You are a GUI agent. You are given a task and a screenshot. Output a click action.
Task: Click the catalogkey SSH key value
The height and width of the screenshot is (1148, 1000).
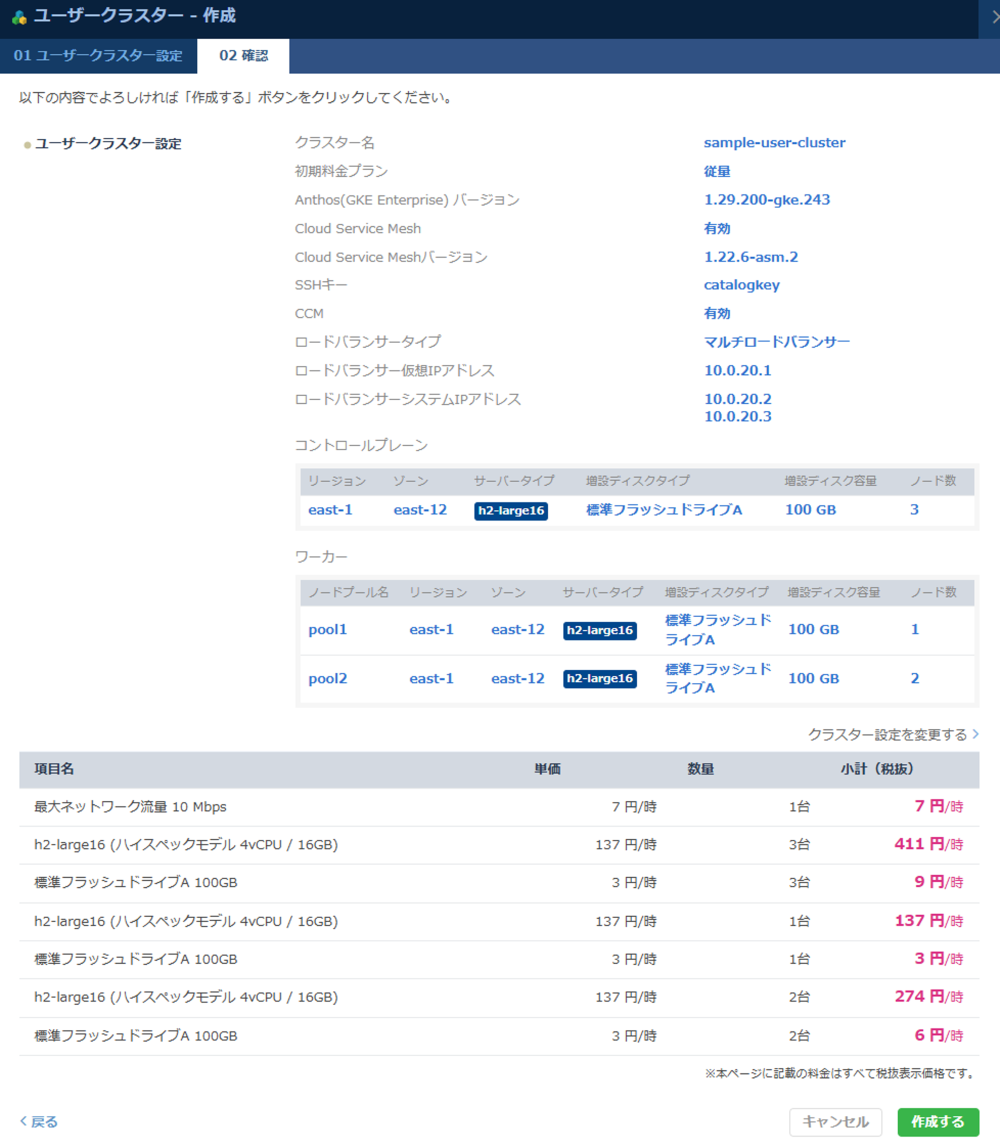point(741,285)
